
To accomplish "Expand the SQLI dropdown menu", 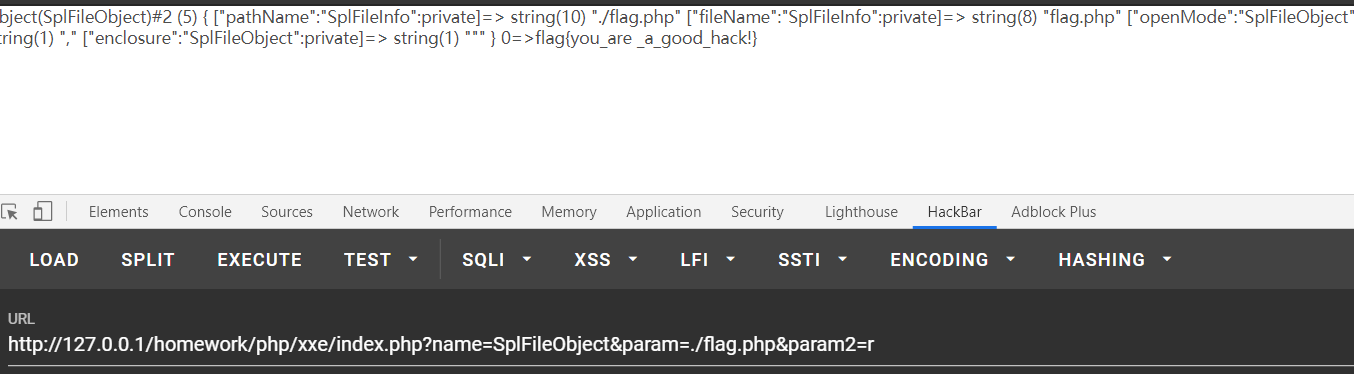I will tap(497, 260).
